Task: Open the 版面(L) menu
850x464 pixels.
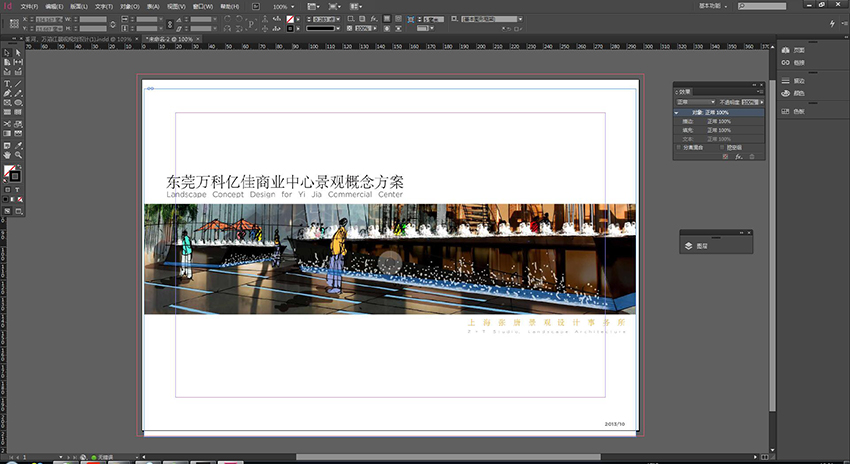Action: (x=79, y=7)
